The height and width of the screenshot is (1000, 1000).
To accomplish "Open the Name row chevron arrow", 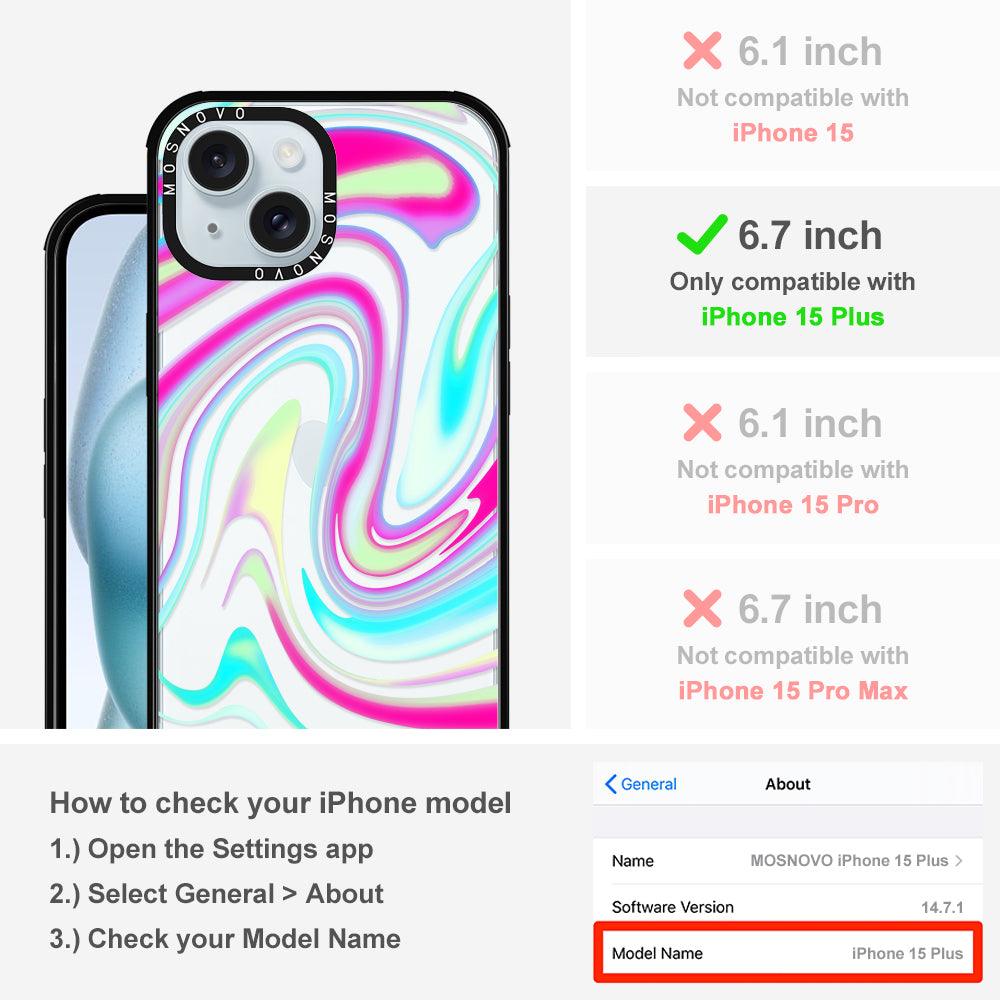I will click(x=959, y=860).
